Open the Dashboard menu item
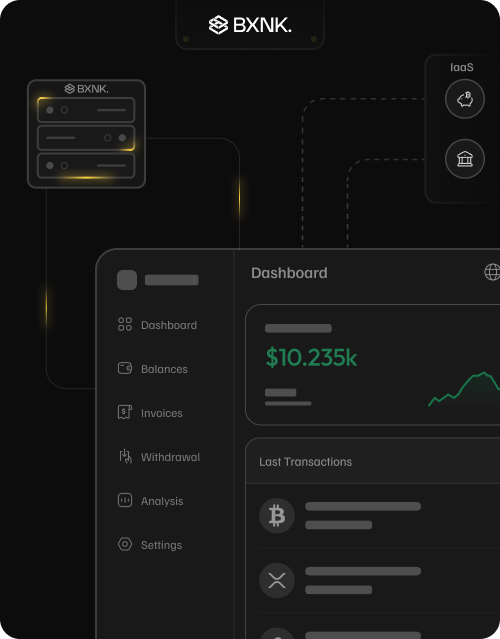This screenshot has height=639, width=500. [x=157, y=325]
